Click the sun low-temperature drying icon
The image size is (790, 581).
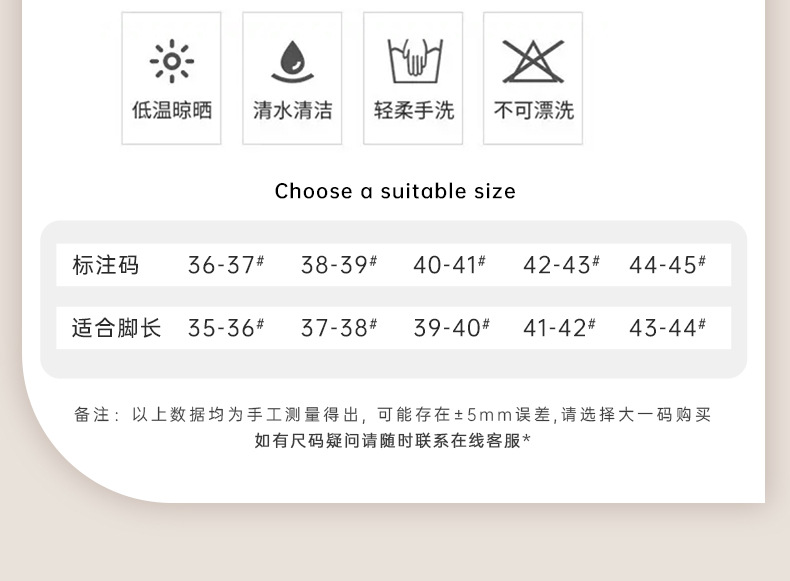(172, 62)
